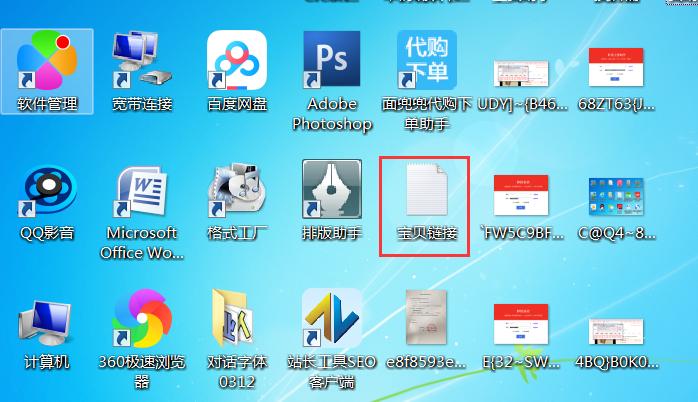Click the 360极速浏览器 label text
698x402 pixels.
(142, 371)
